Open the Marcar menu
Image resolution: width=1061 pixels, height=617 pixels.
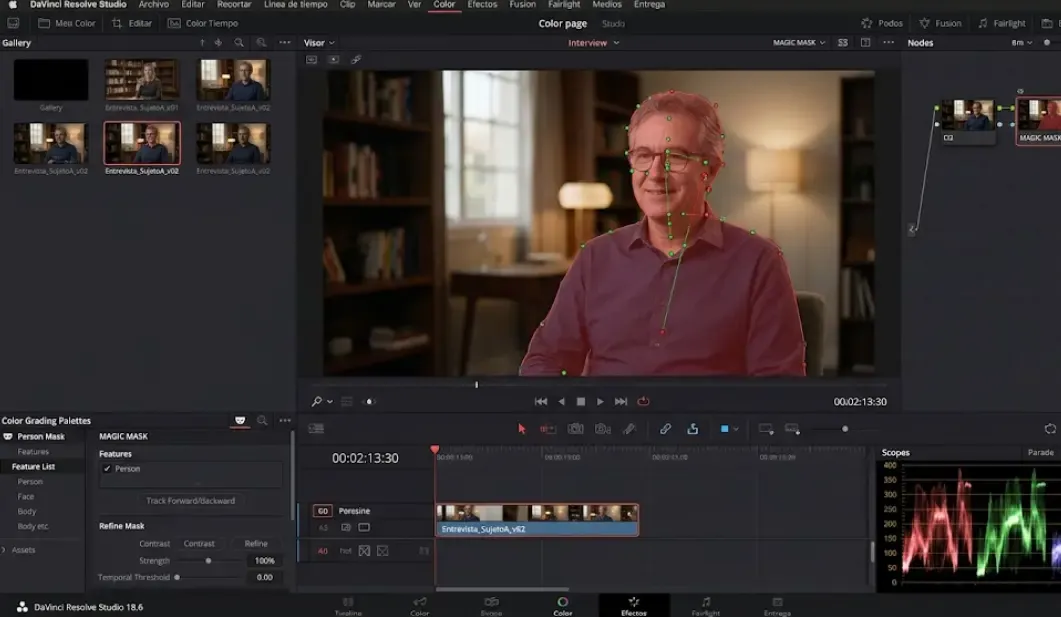382,4
